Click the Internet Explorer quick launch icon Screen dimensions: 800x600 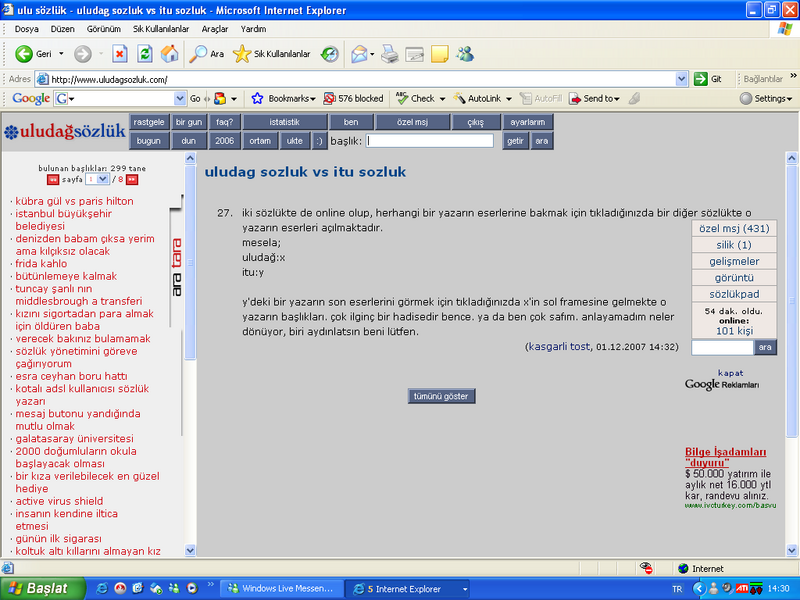point(102,588)
